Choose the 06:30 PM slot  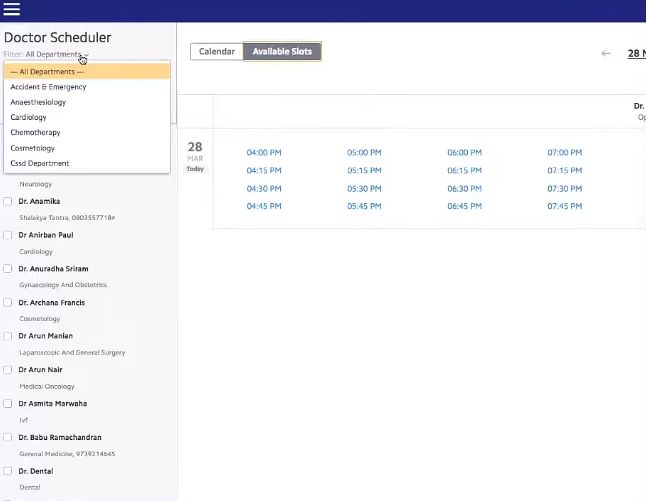coord(464,189)
